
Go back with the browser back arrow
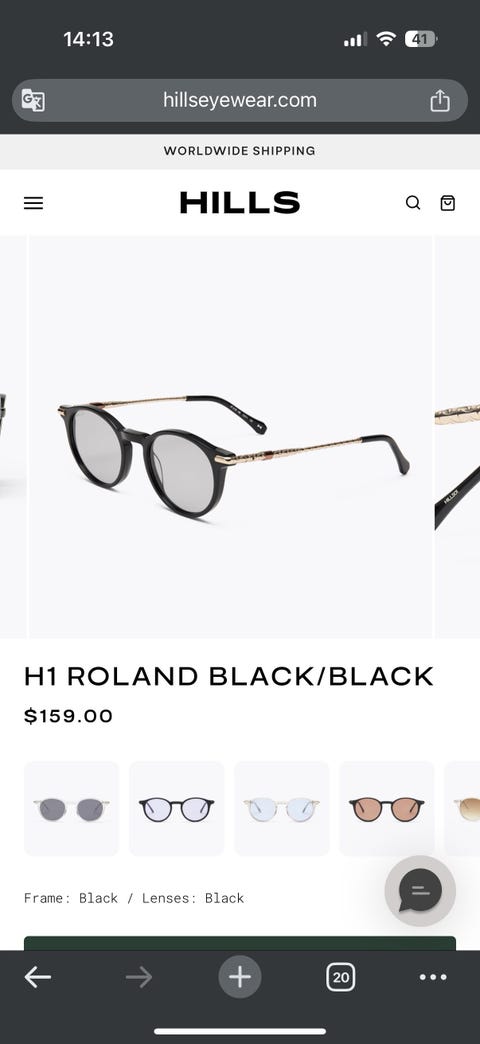pos(37,977)
